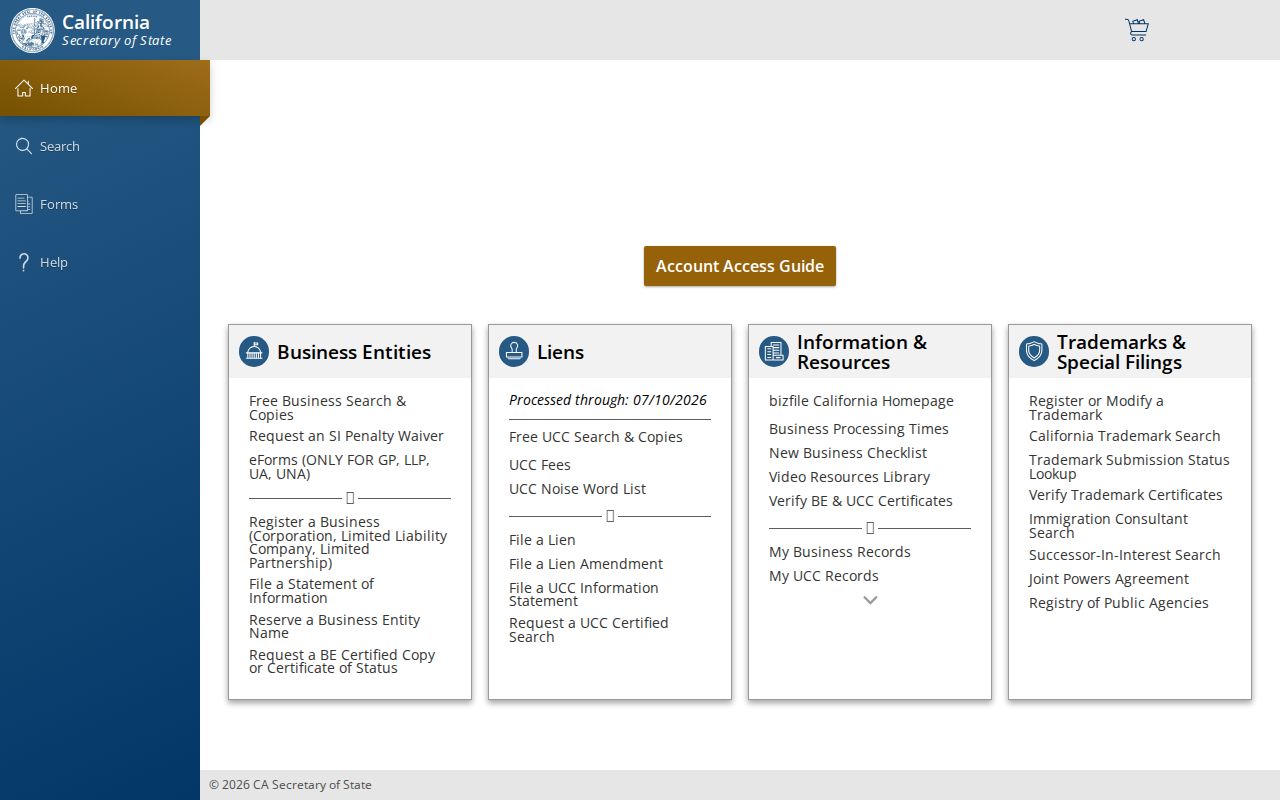Click the 2026 CA Secretary of State footer
1280x800 pixels.
pyautogui.click(x=290, y=785)
